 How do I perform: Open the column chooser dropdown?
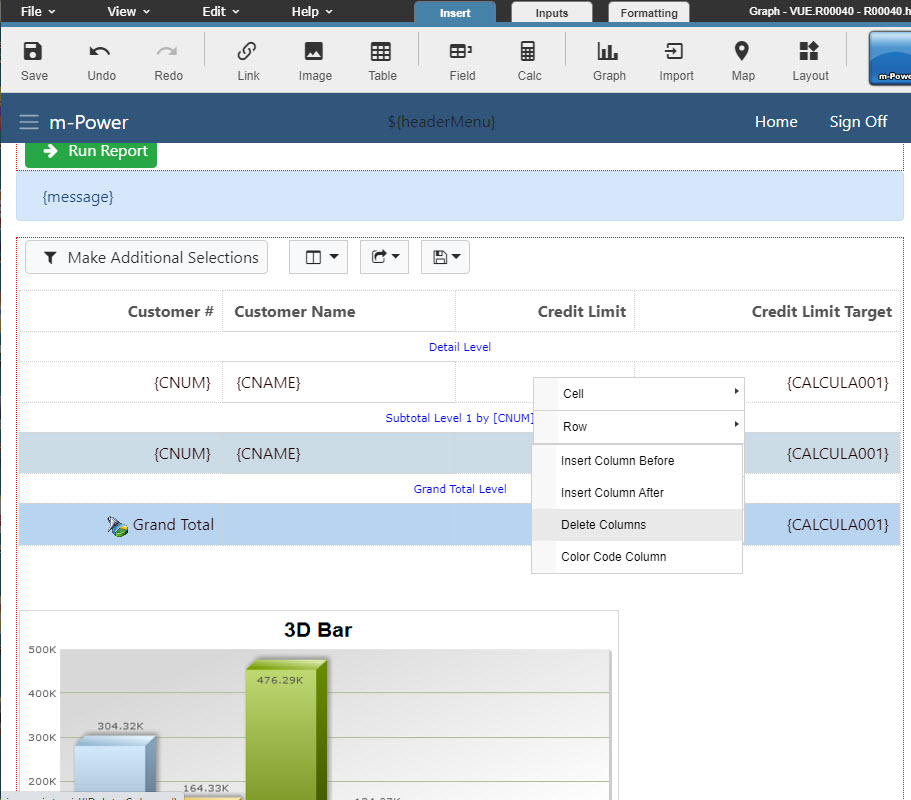click(318, 257)
